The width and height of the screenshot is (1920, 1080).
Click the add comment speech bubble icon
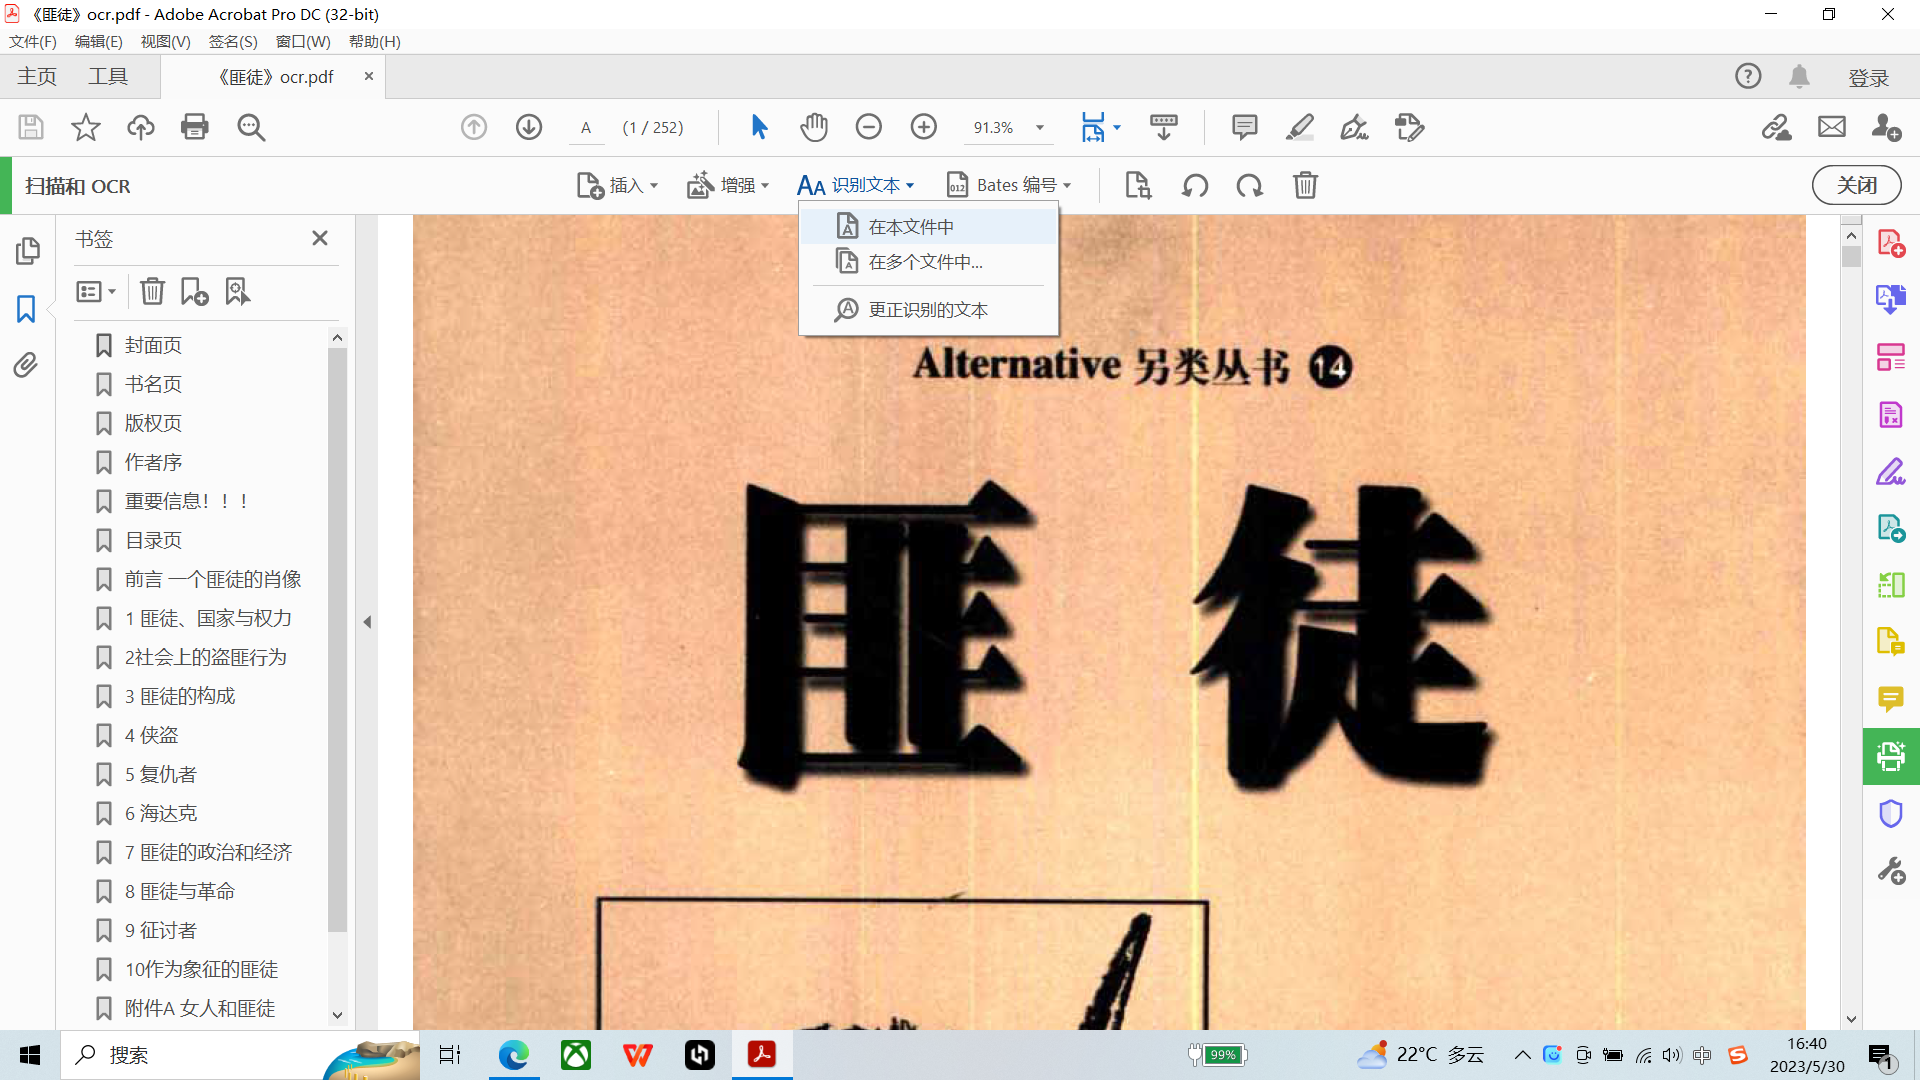pos(1244,127)
